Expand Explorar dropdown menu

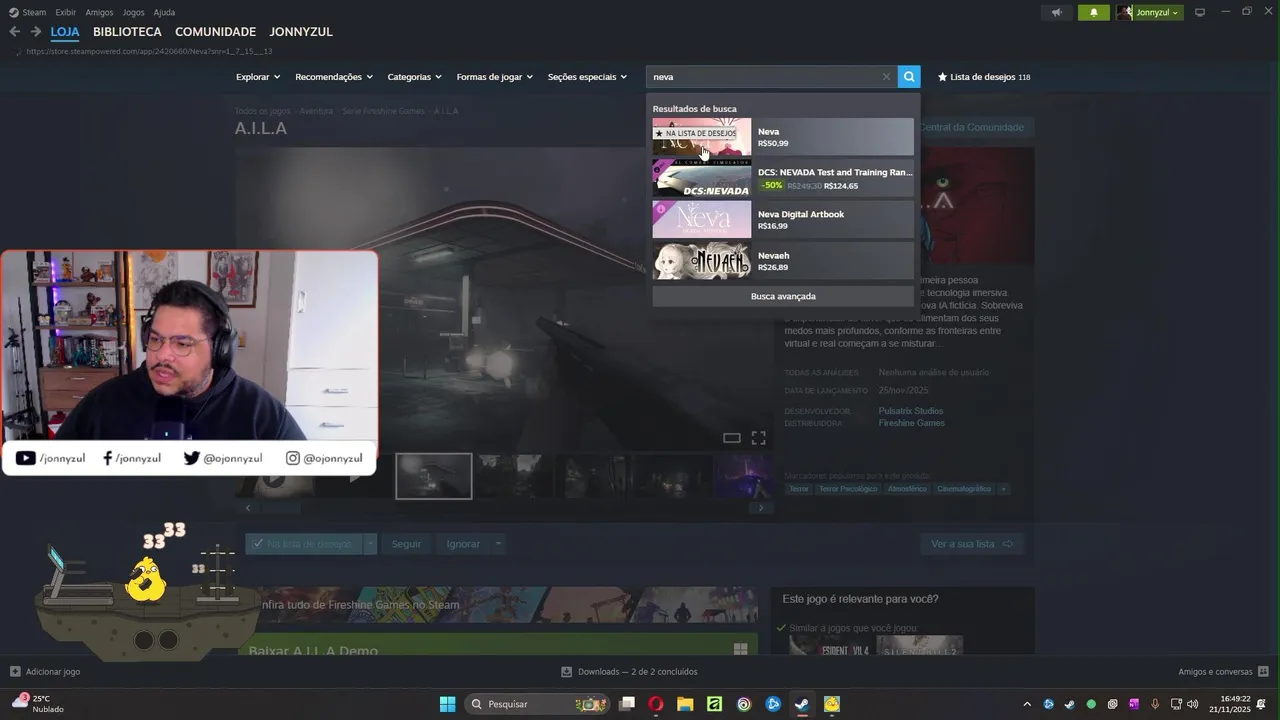(258, 77)
